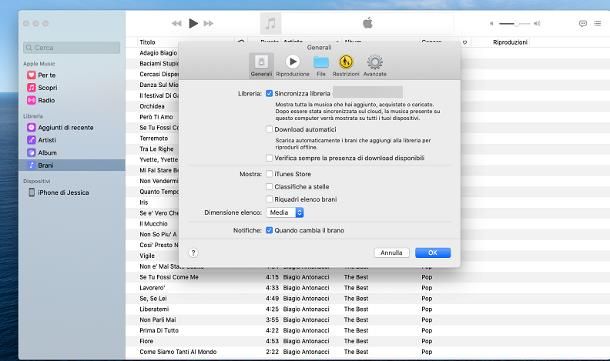Select the song Liberatemi
The height and width of the screenshot is (361, 610).
point(154,309)
